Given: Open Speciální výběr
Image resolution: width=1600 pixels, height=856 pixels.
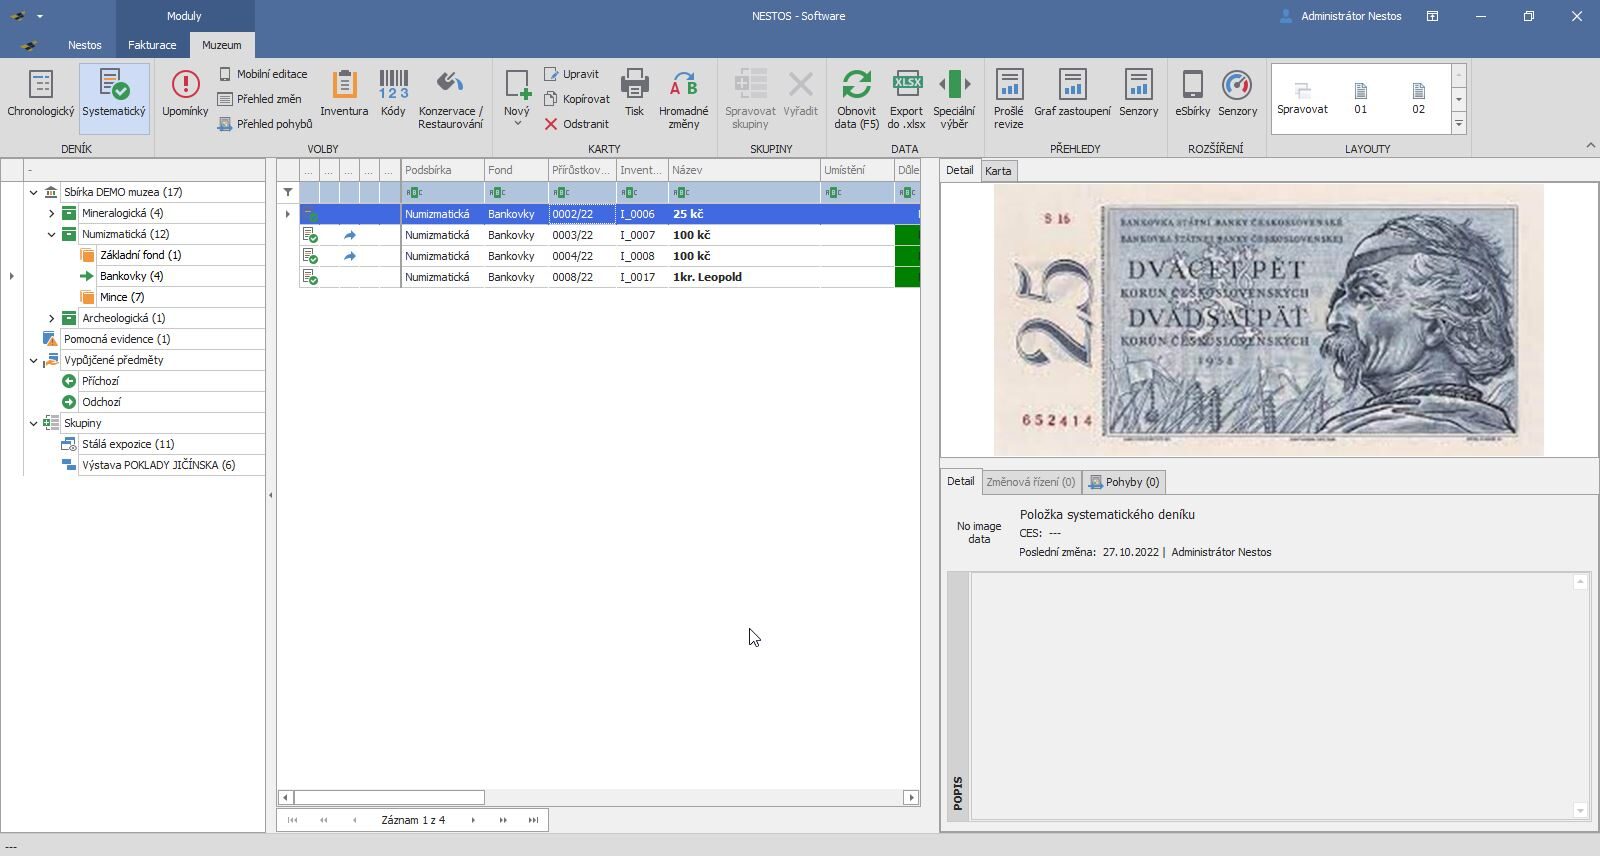Looking at the screenshot, I should click(x=954, y=99).
